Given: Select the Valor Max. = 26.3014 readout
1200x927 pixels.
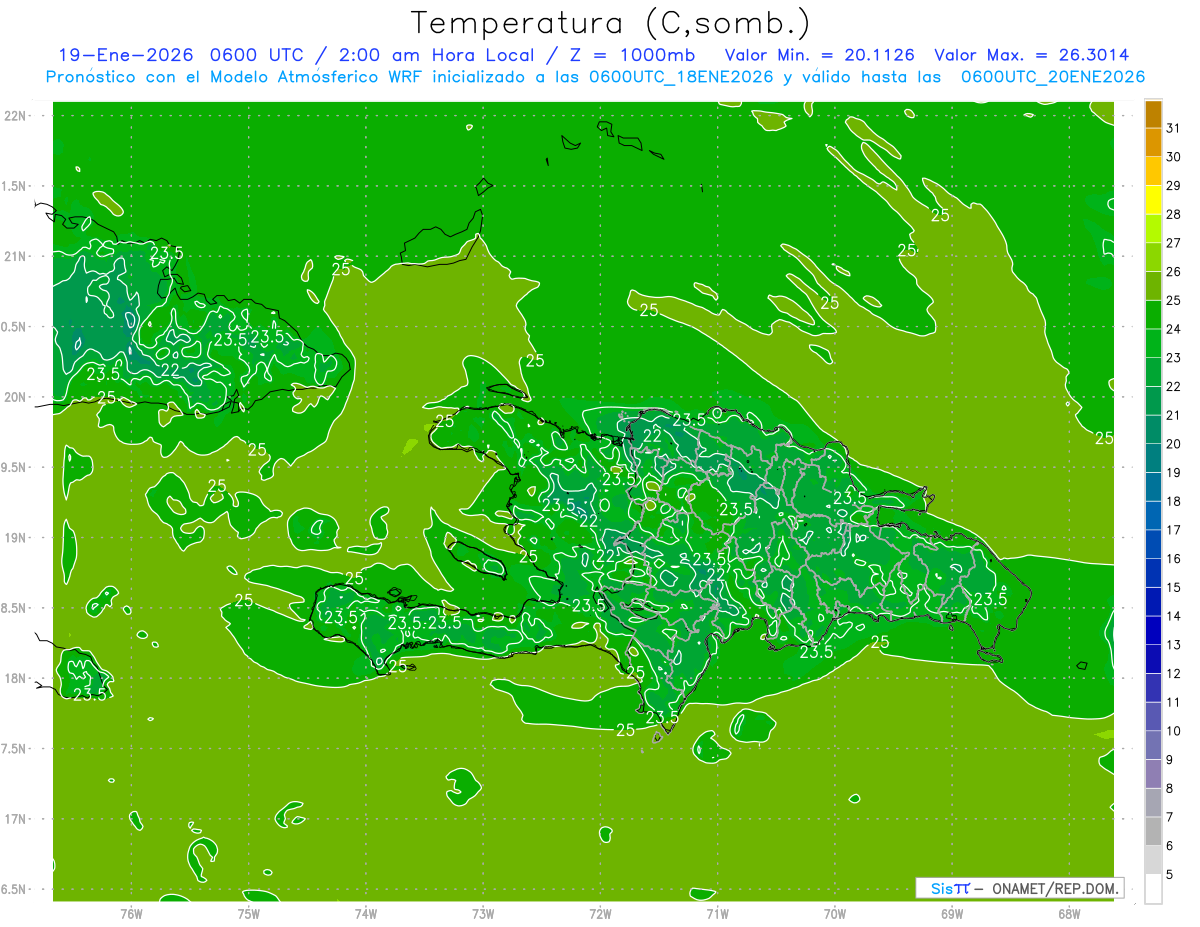Looking at the screenshot, I should (x=1031, y=55).
